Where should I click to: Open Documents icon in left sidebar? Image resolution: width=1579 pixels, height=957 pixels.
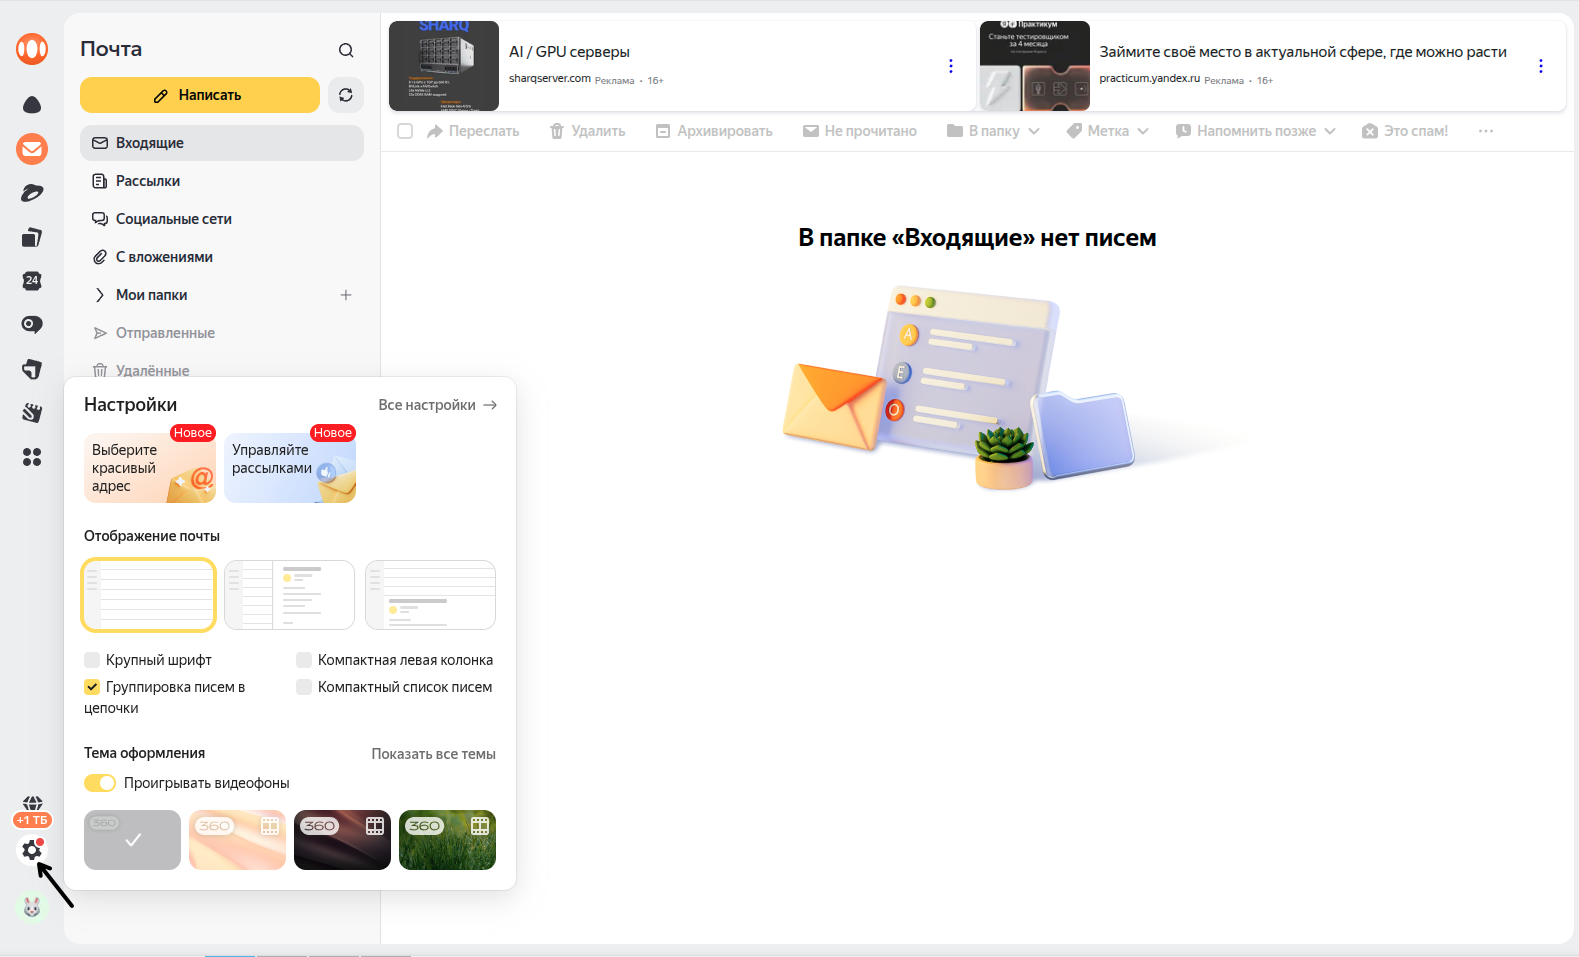click(x=32, y=237)
